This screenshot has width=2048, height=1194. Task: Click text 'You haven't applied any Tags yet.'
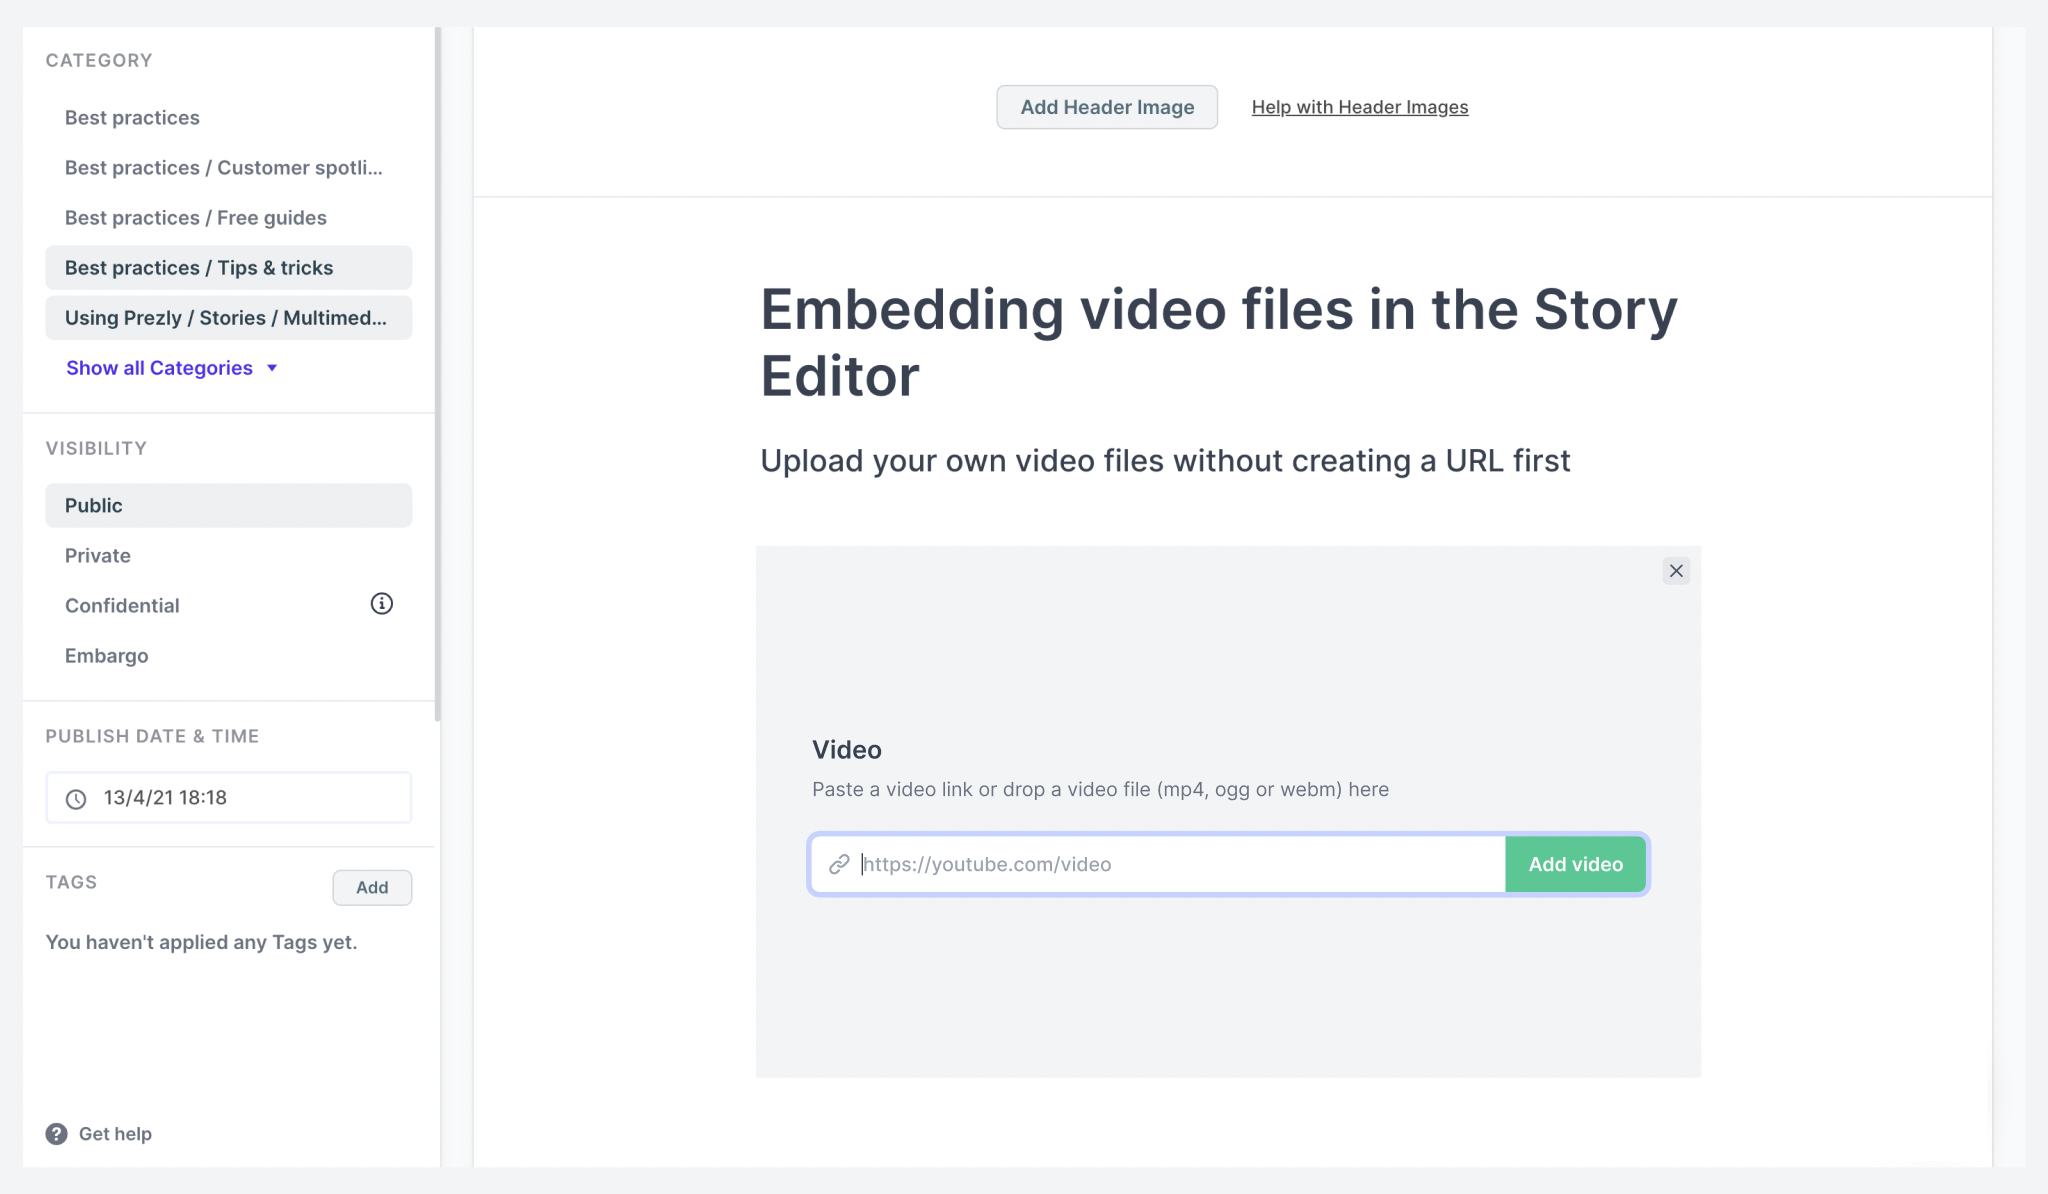pos(201,942)
